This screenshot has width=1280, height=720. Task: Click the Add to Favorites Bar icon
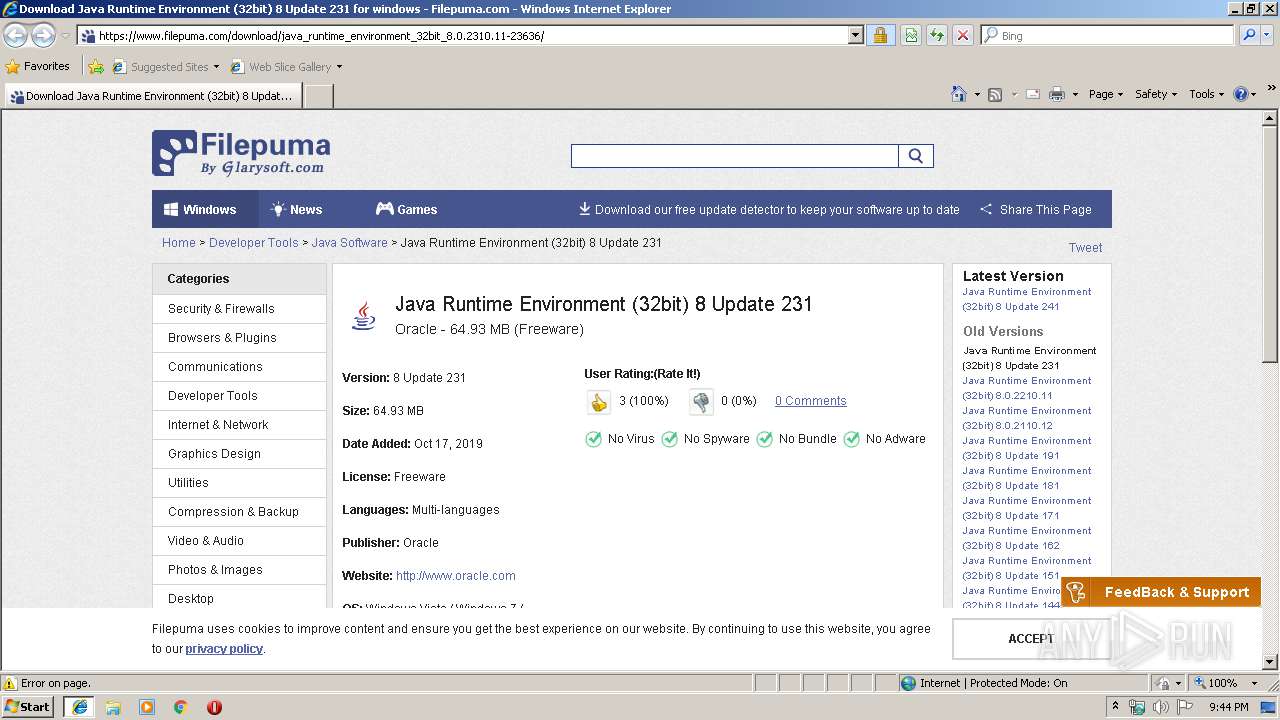pyautogui.click(x=96, y=67)
